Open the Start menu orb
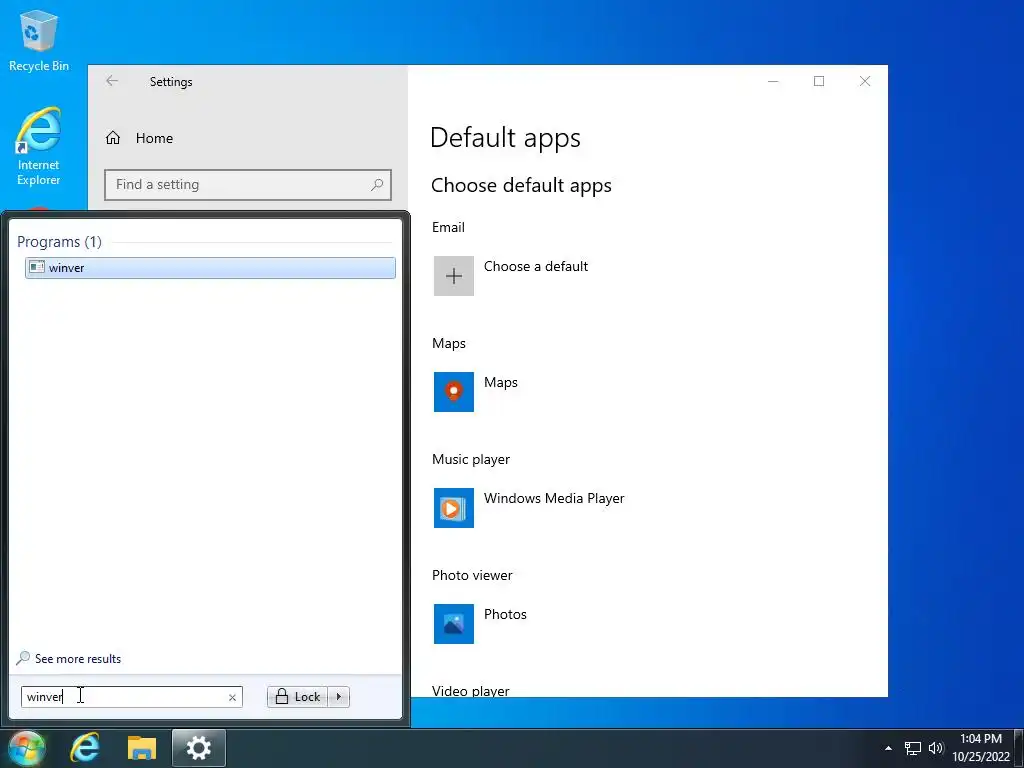Screen dimensions: 1024x768 point(27,748)
